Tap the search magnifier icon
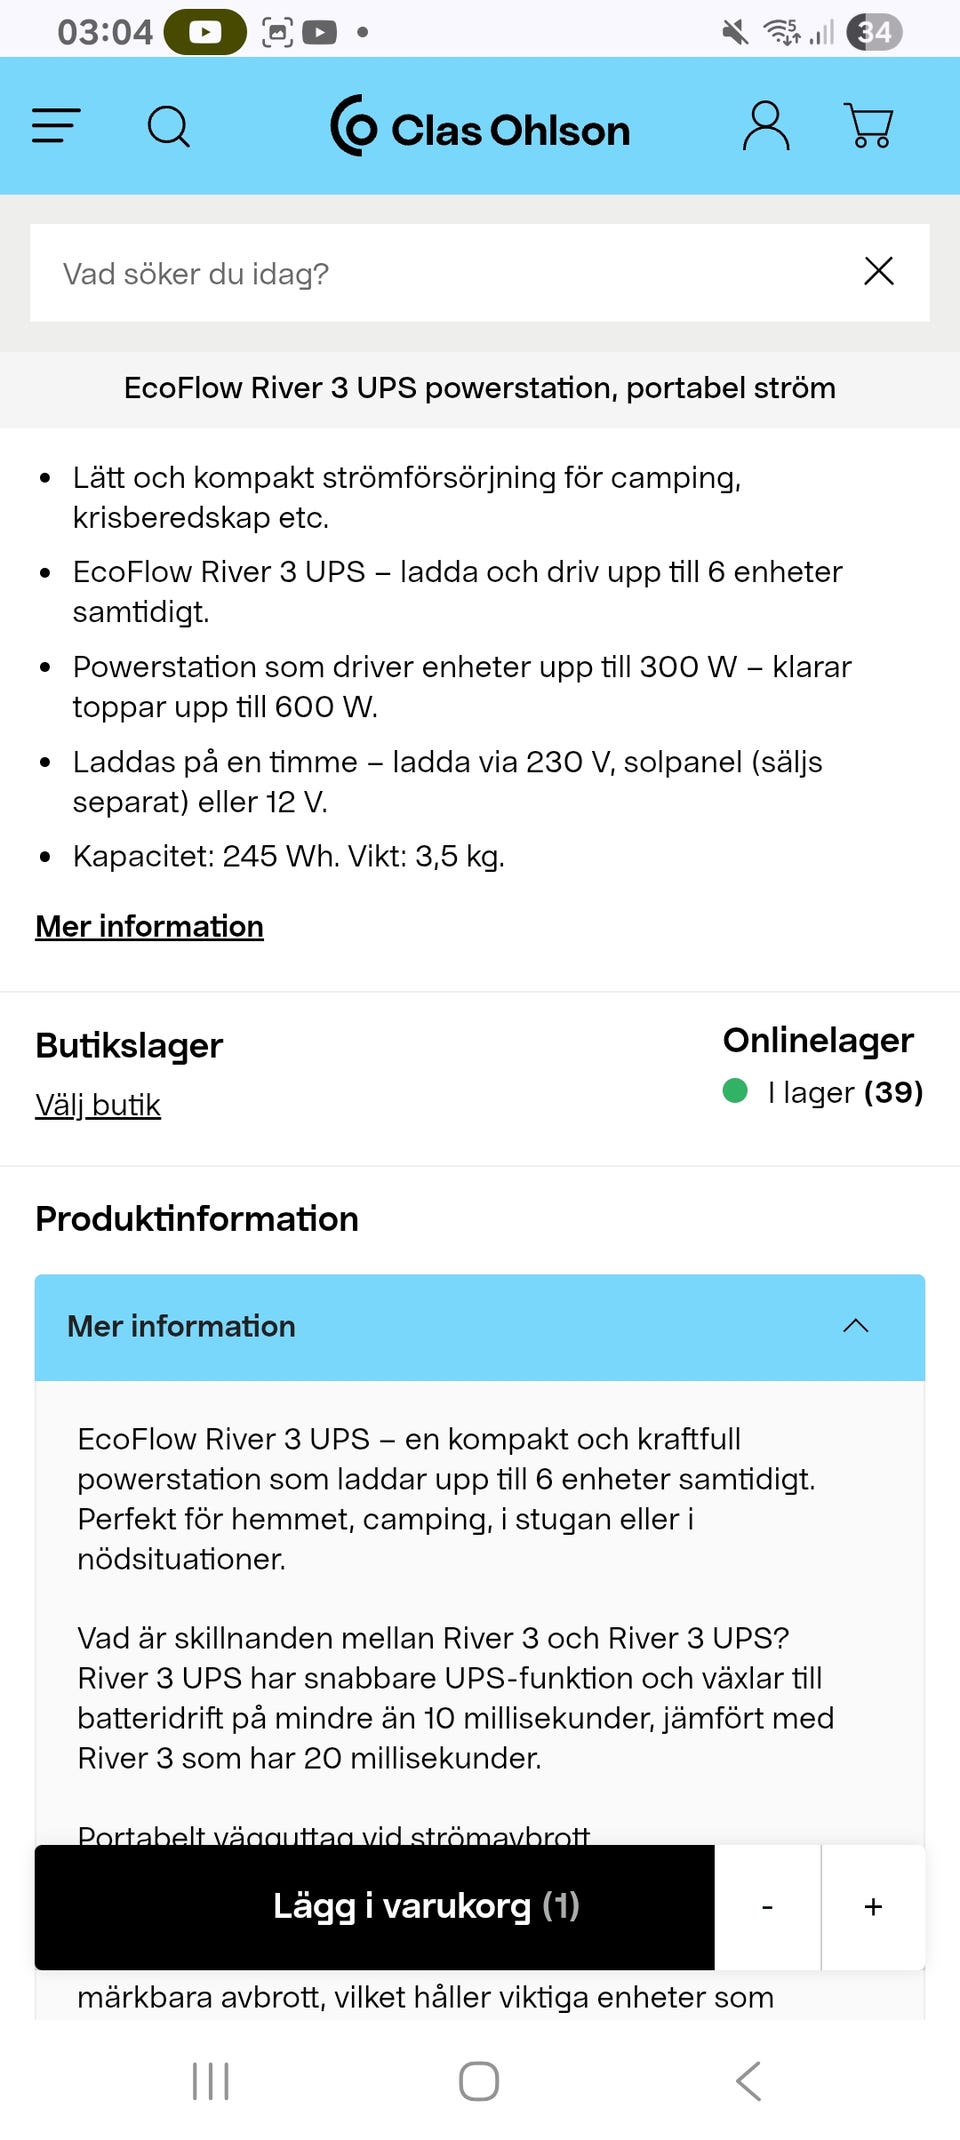This screenshot has width=960, height=2140. coord(168,127)
